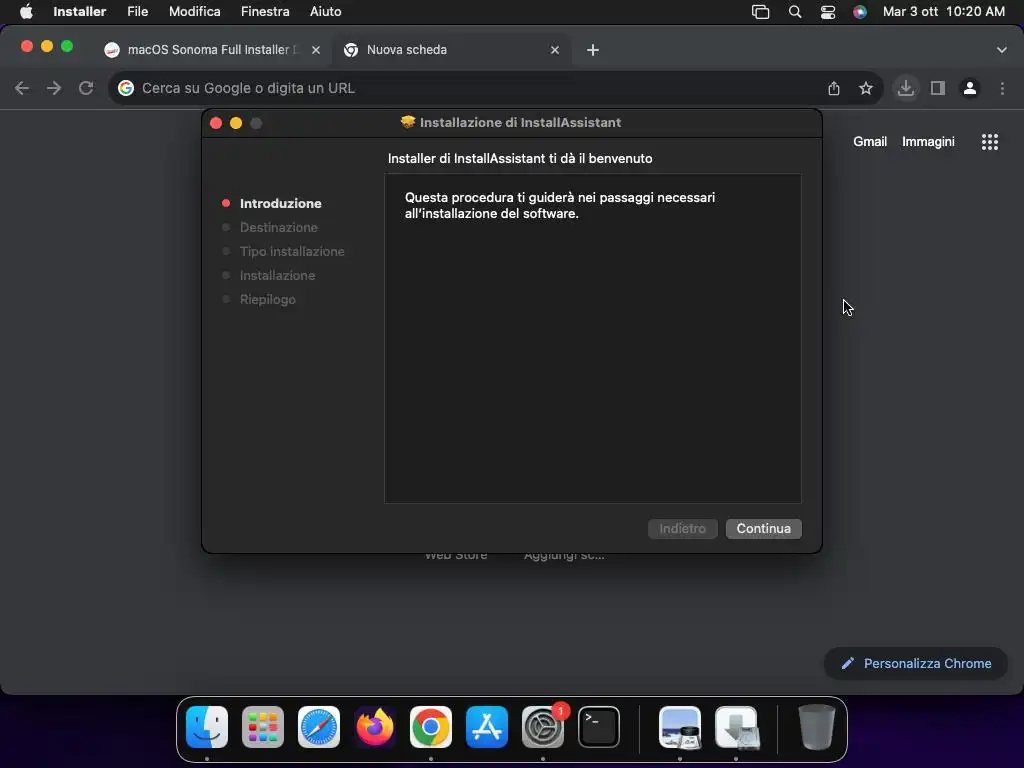Go back in Chrome
The image size is (1024, 768).
[x=22, y=88]
